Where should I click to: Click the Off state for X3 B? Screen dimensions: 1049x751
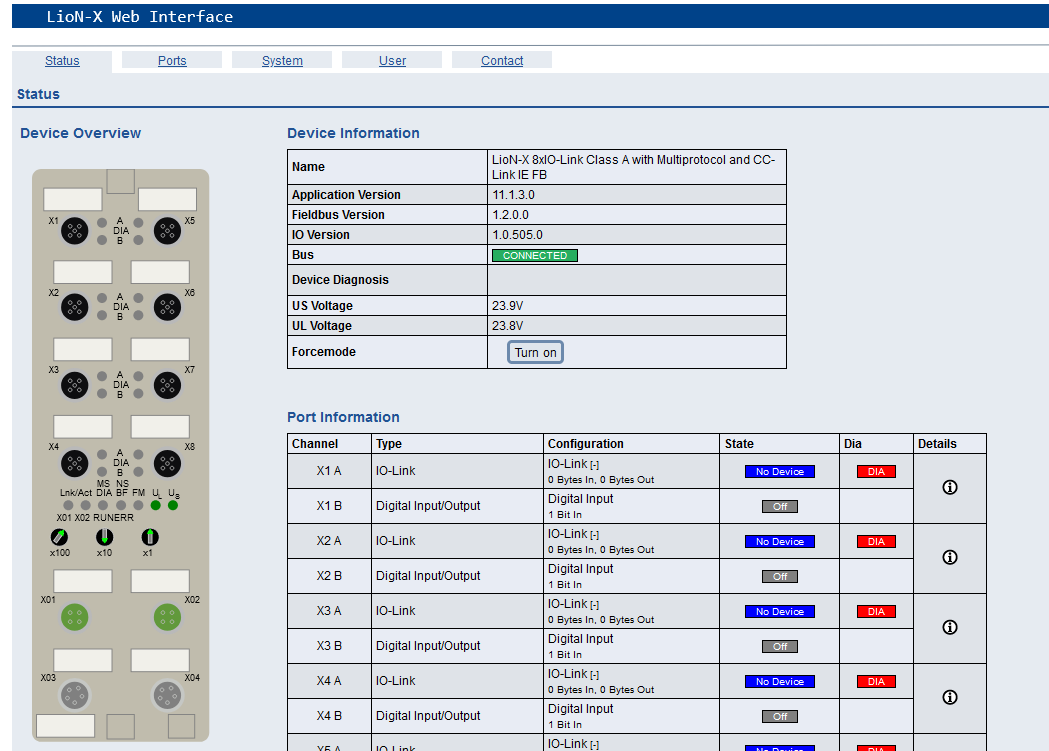(x=780, y=647)
